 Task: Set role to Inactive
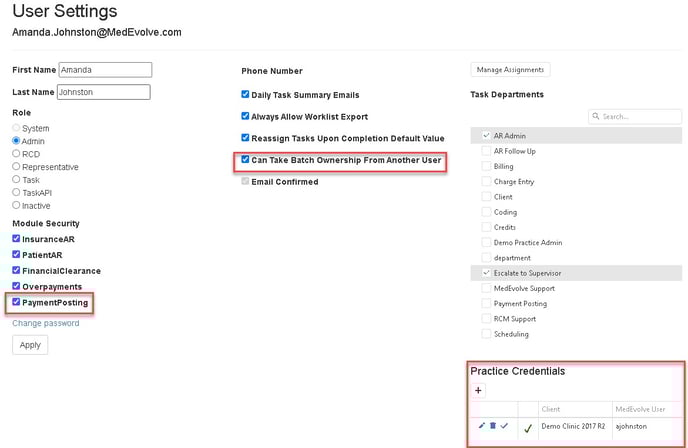click(x=16, y=205)
